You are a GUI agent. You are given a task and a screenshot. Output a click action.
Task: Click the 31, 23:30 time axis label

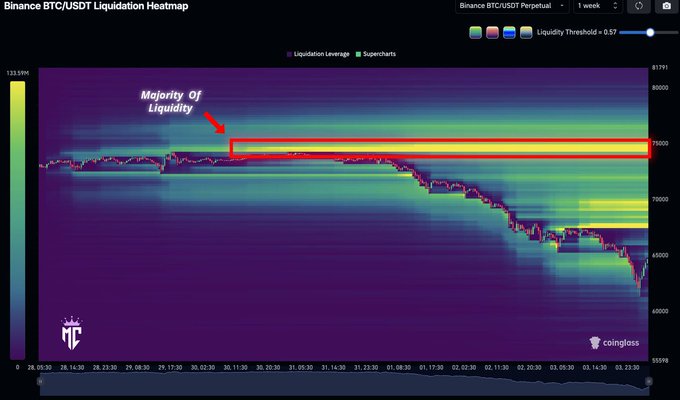(366, 367)
